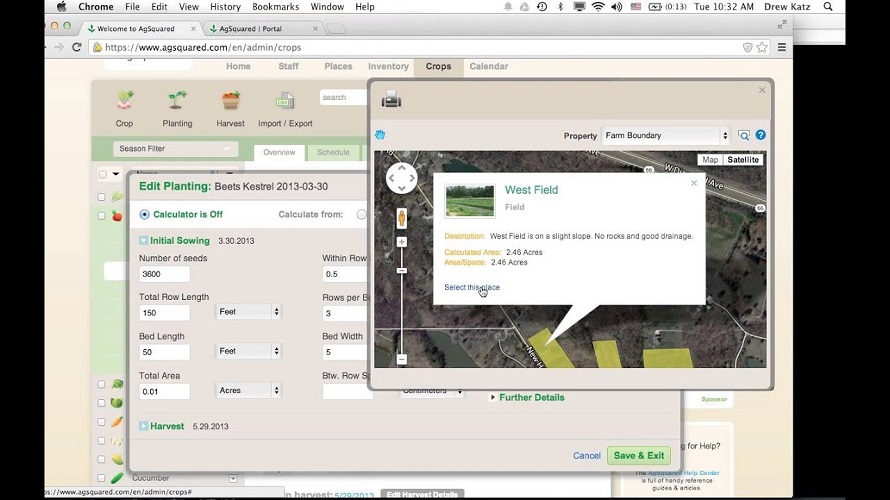The image size is (890, 500).
Task: Click the Number of seeds field
Action: [x=165, y=274]
